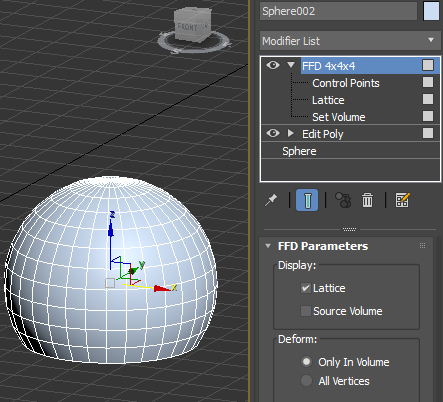Select Set Volume sub-object level
Screen dimensions: 443x402
(339, 117)
